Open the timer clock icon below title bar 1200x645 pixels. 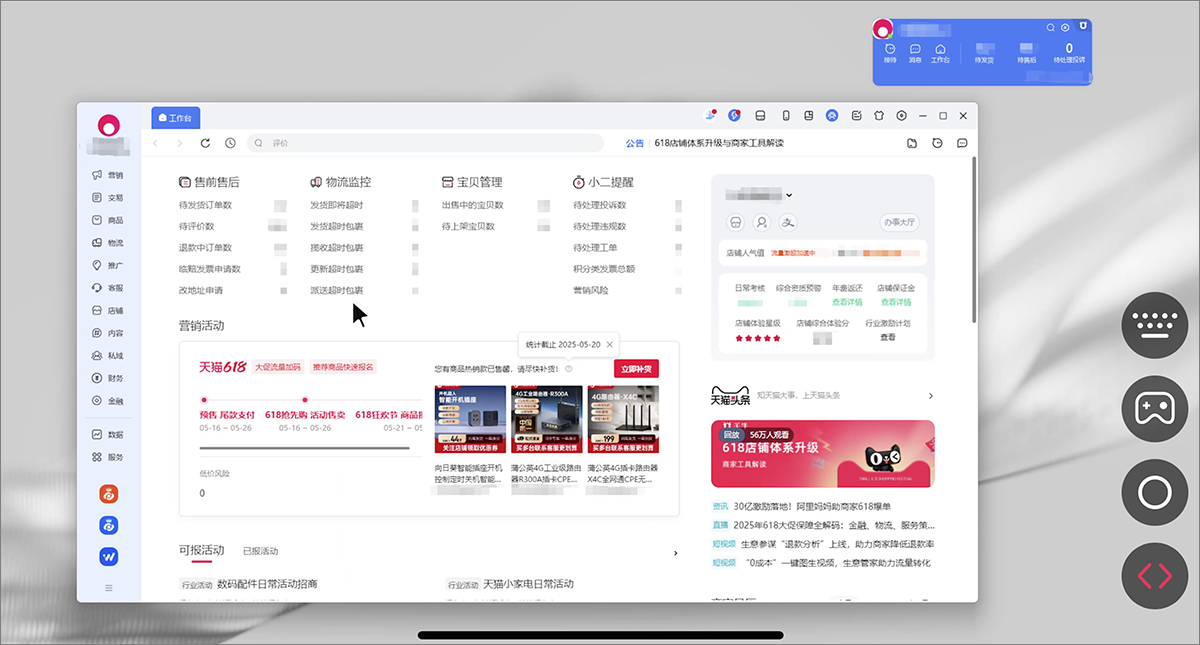pos(937,143)
